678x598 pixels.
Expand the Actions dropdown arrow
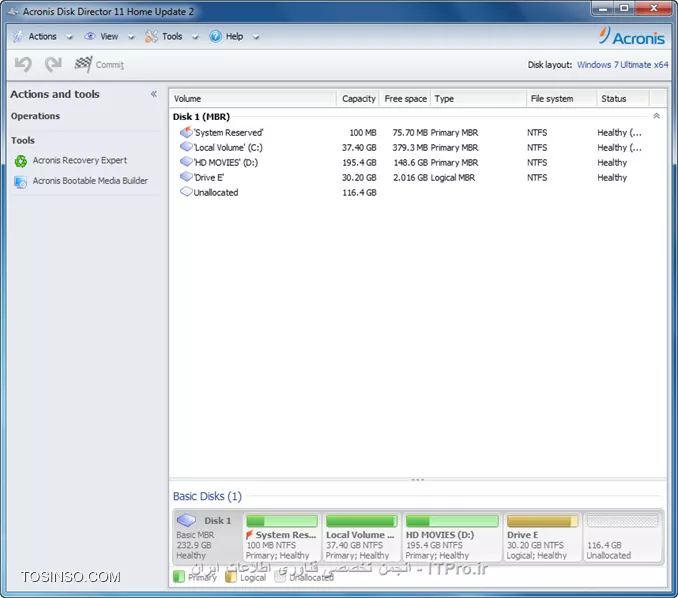[x=69, y=37]
